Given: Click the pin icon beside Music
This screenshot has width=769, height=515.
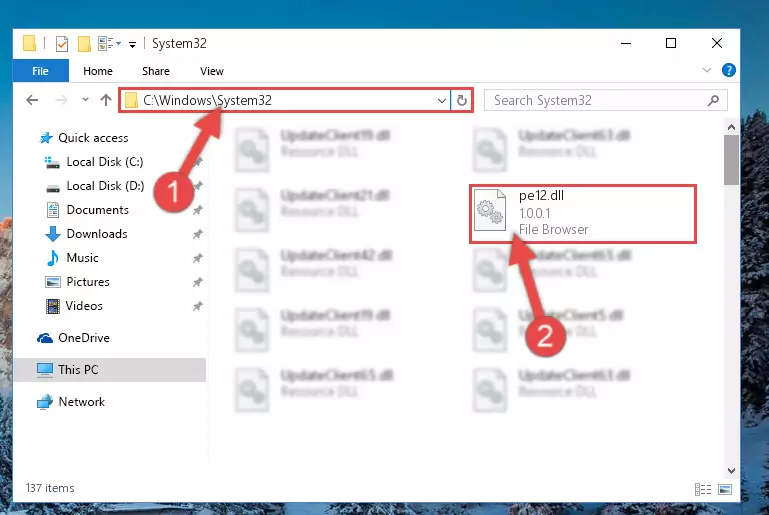Looking at the screenshot, I should (x=197, y=258).
